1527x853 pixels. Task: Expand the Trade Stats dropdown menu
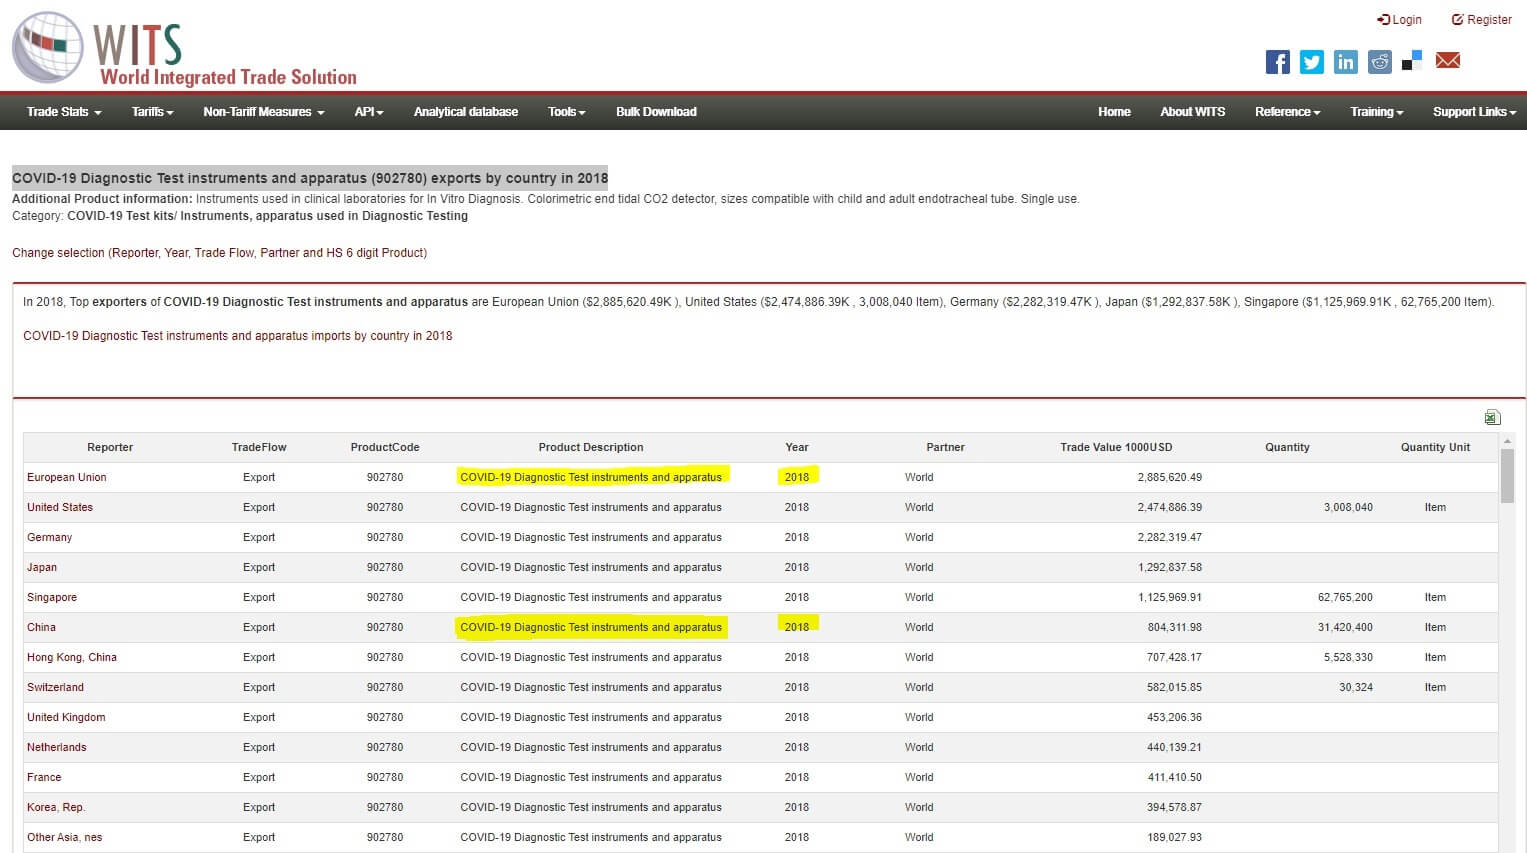tap(64, 112)
